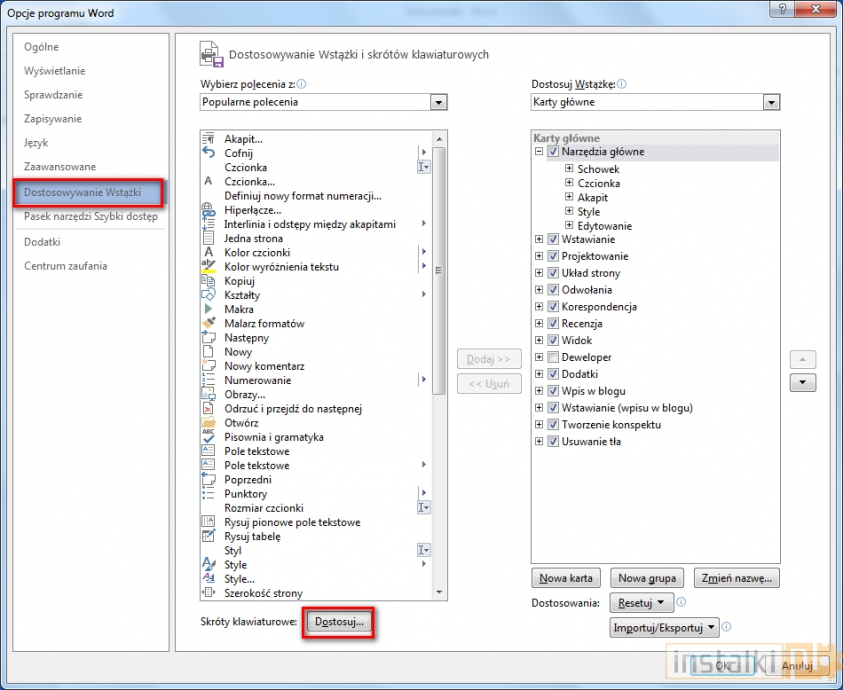The width and height of the screenshot is (843, 690).
Task: Click the Dostosuj keyboard shortcuts button
Action: click(x=340, y=622)
